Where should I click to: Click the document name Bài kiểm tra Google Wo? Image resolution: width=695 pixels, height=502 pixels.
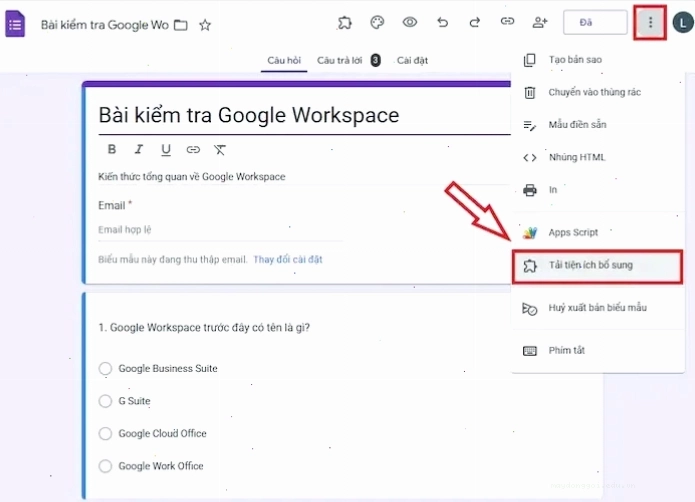[105, 25]
